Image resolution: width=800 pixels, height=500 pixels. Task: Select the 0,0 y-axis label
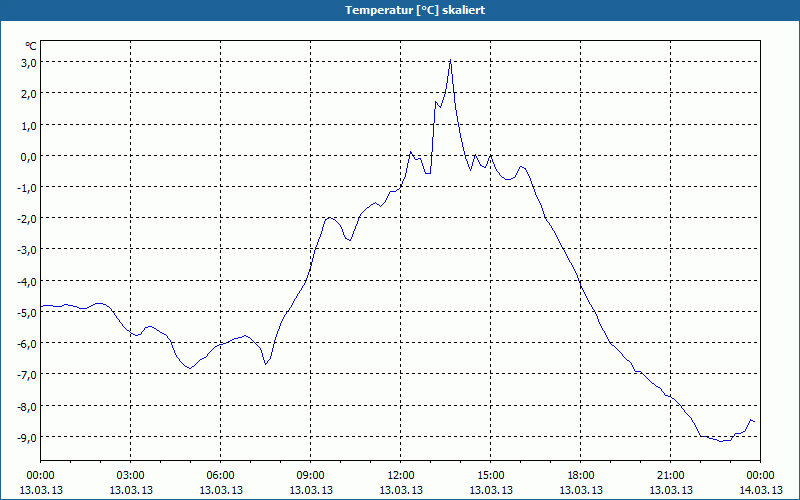pos(28,157)
